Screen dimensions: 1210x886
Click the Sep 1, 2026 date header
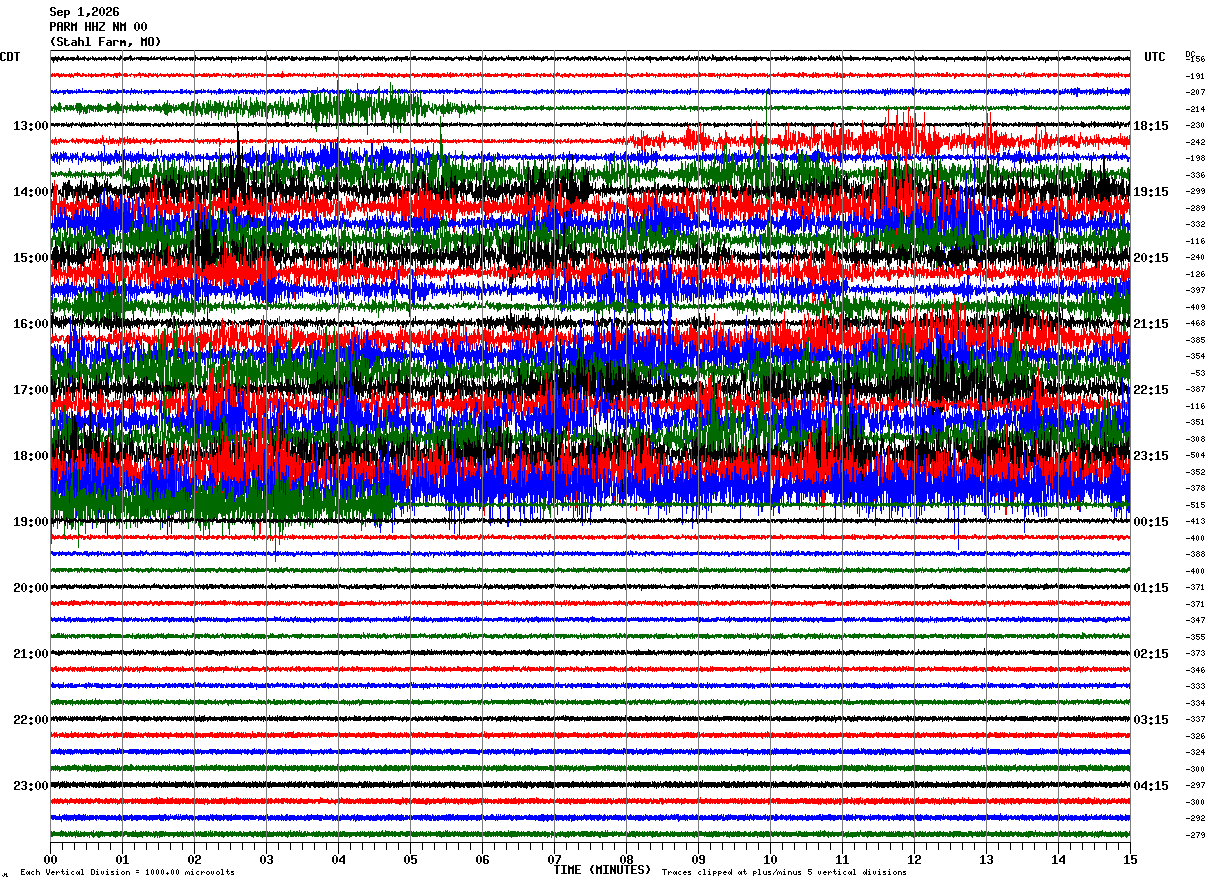click(x=84, y=12)
